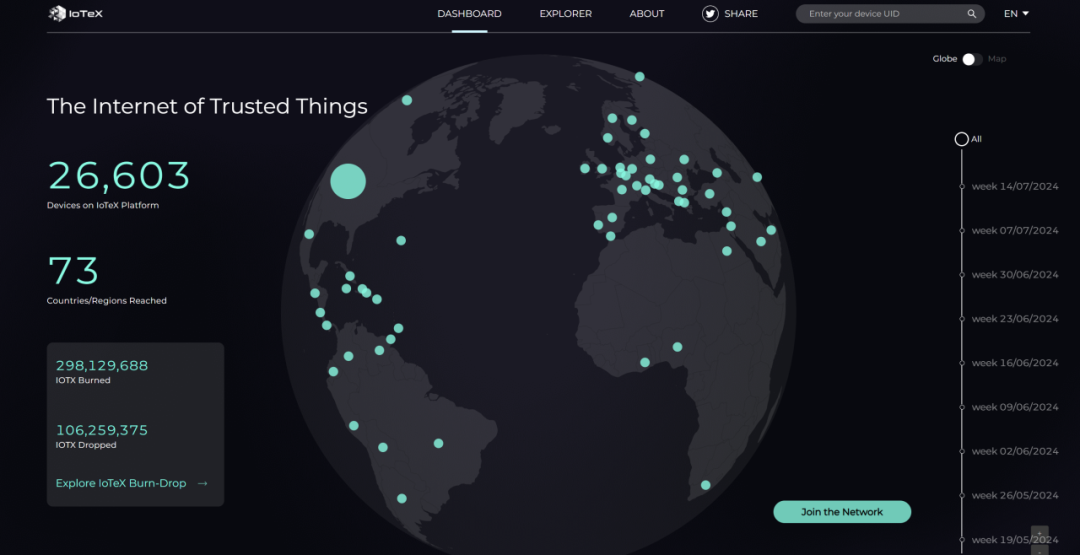Open the EXPLORER tab
The width and height of the screenshot is (1080, 555).
pyautogui.click(x=565, y=14)
